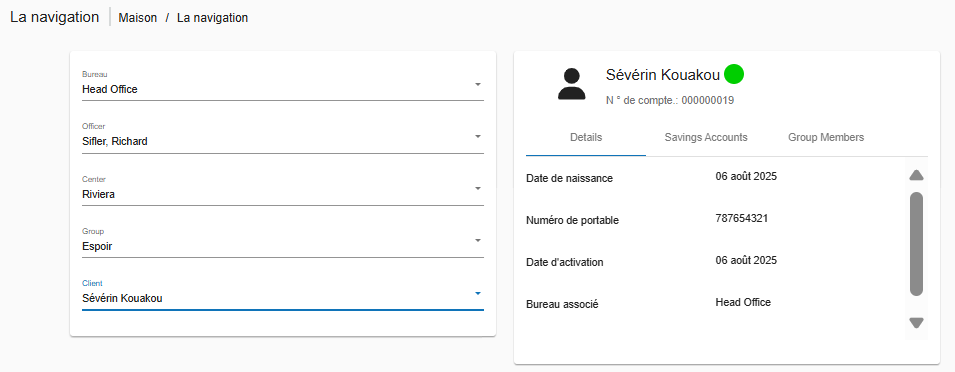Open the Group dropdown arrow
The width and height of the screenshot is (955, 372).
(x=478, y=240)
